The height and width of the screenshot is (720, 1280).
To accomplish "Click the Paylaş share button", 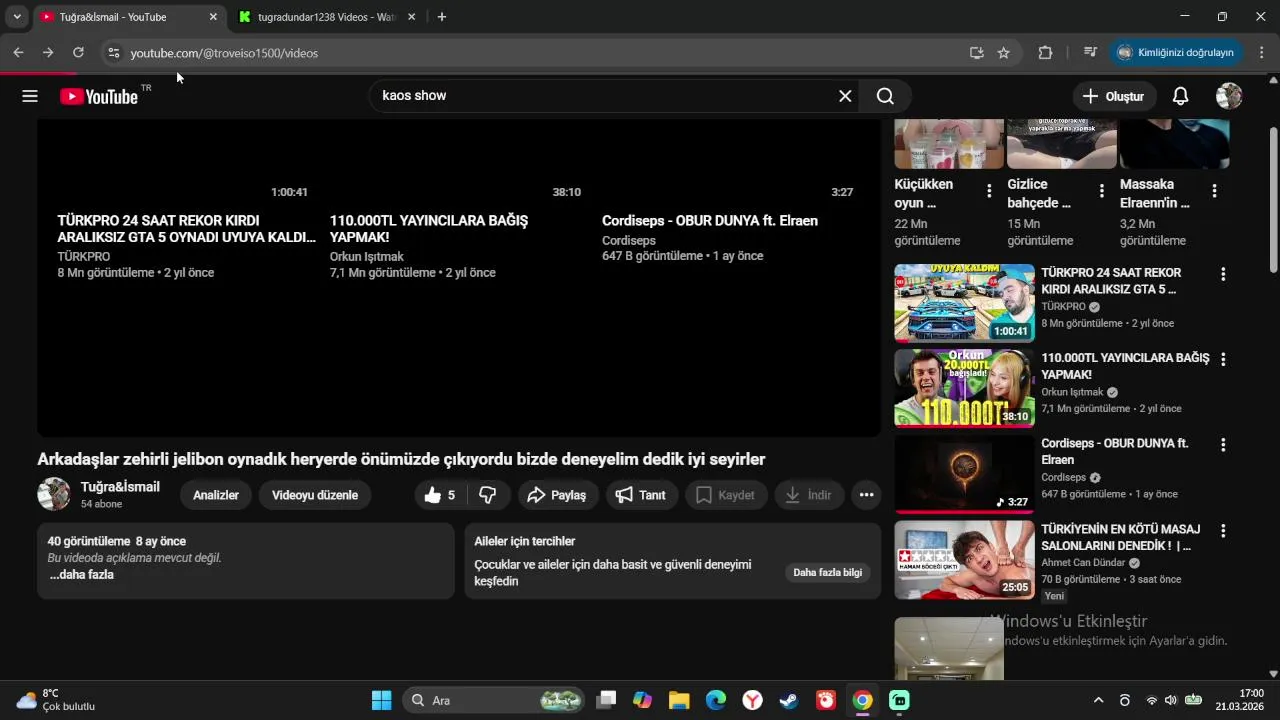I will click(x=558, y=495).
